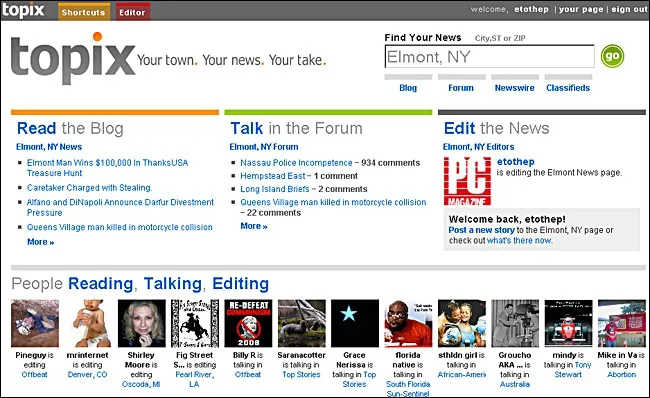Screen dimensions: 650x398
Task: Read Elmont Man Wins $100,000 story
Action: [x=107, y=167]
